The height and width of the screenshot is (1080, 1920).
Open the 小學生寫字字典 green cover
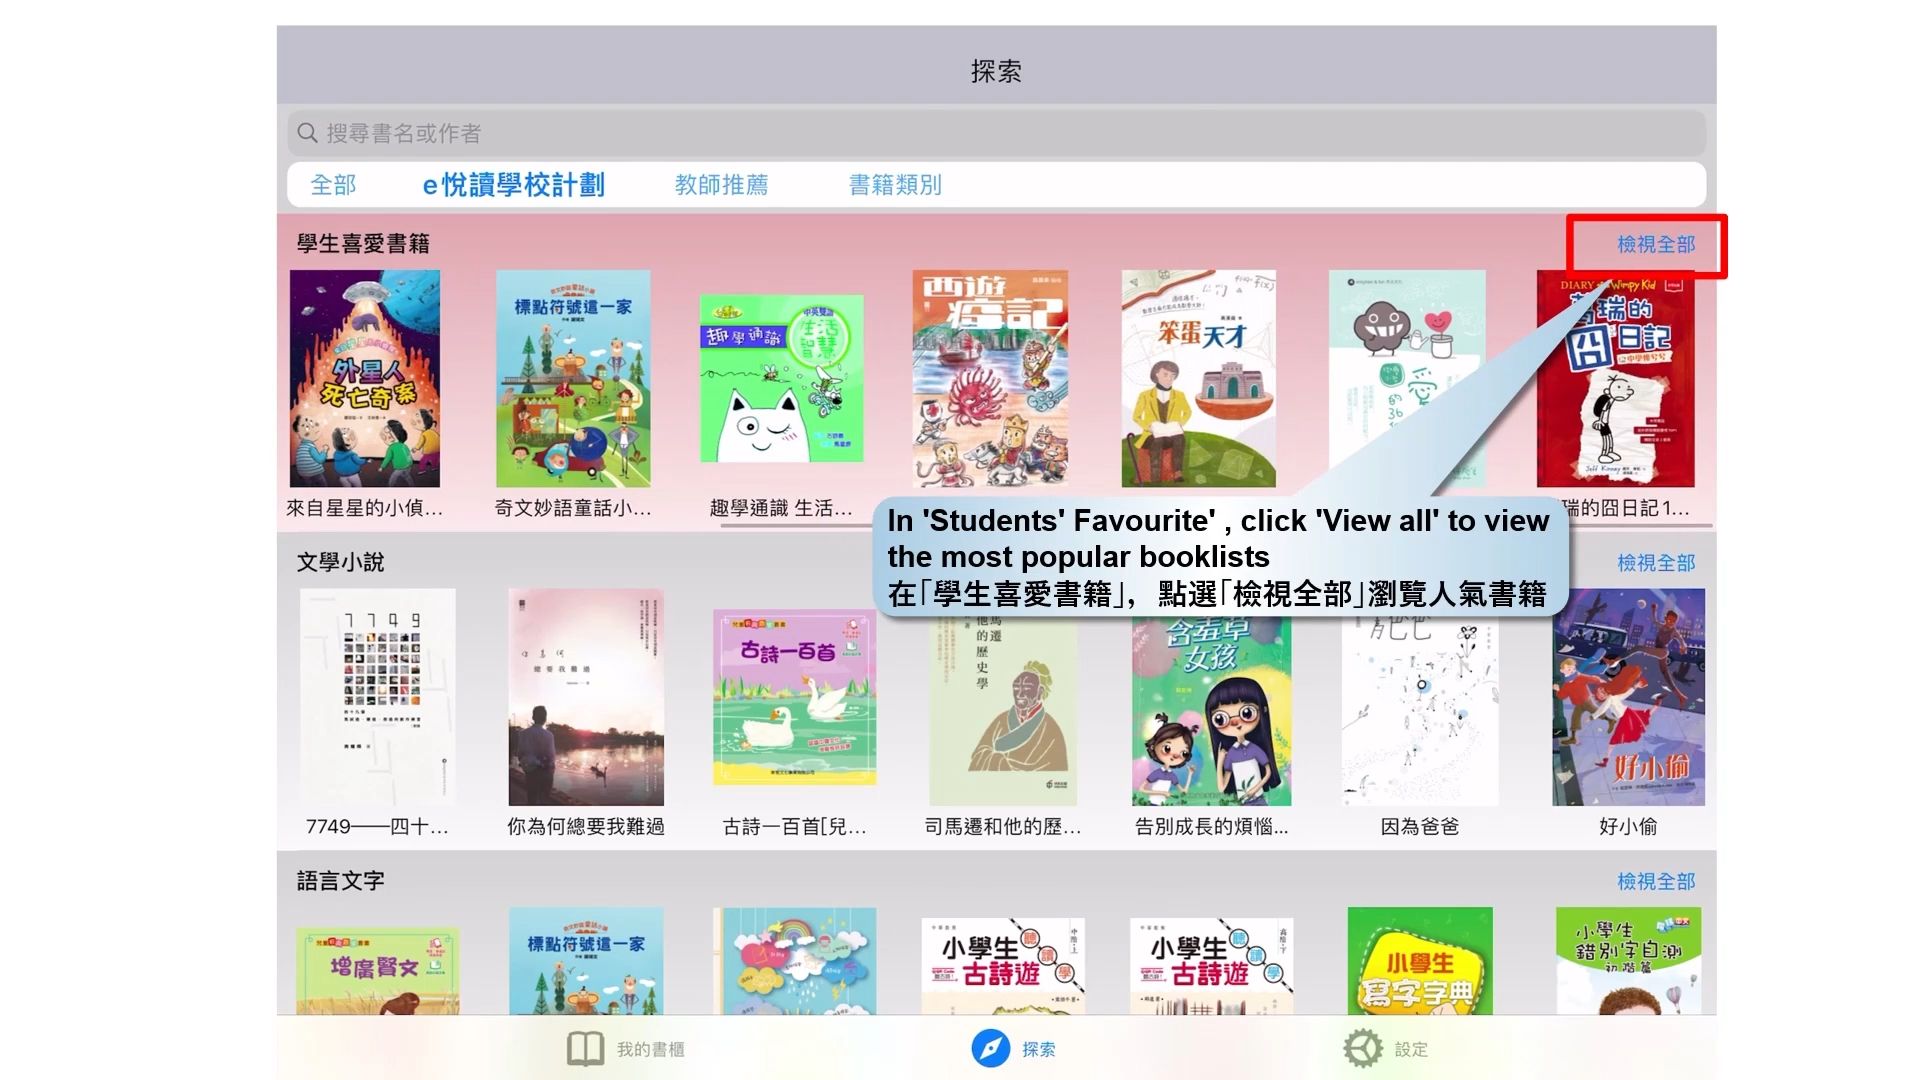1420,961
